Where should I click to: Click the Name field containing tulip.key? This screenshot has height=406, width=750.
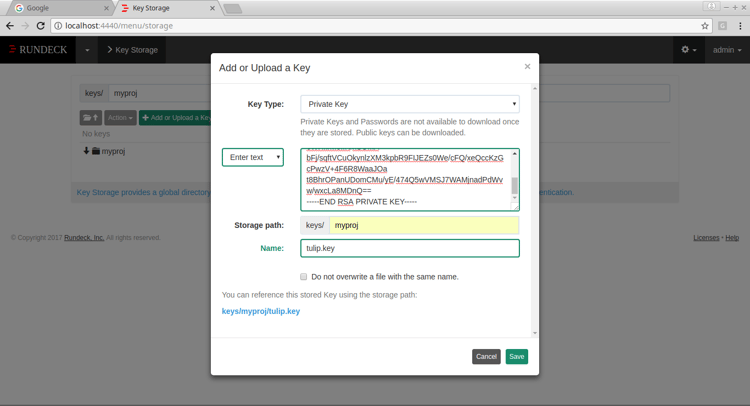point(410,248)
